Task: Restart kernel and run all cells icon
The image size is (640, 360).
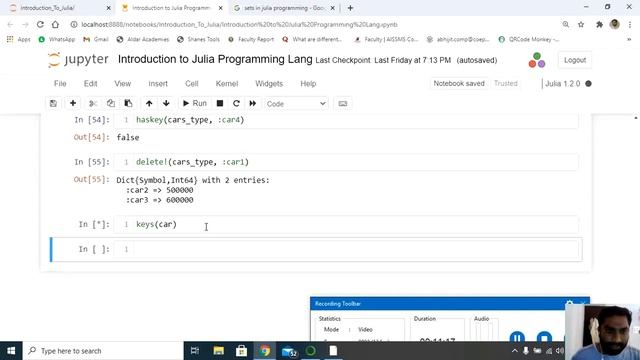Action: 253,103
